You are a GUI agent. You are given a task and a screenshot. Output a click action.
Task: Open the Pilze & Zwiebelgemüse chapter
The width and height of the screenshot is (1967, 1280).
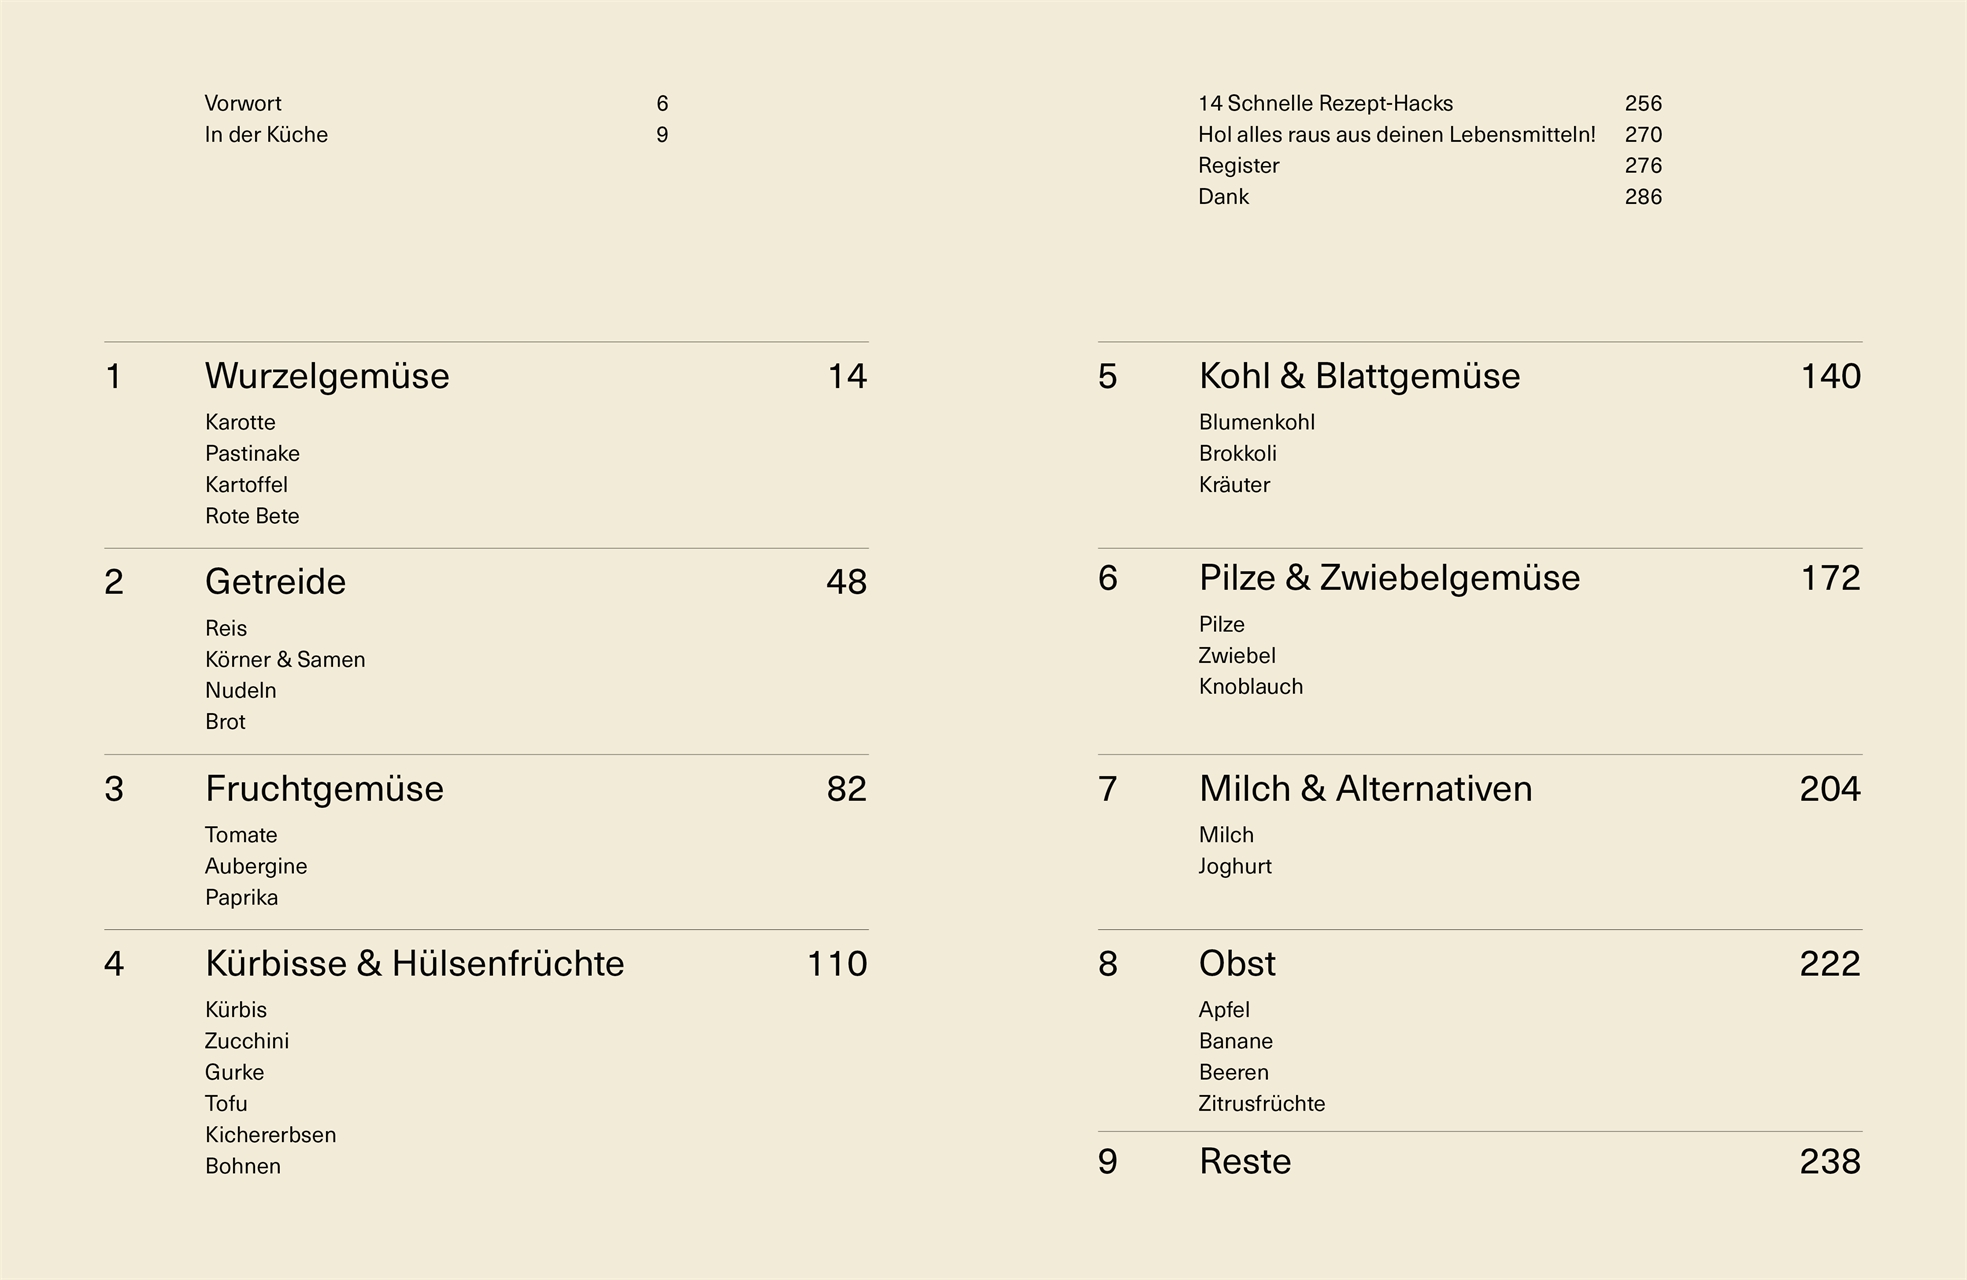[x=1389, y=578]
